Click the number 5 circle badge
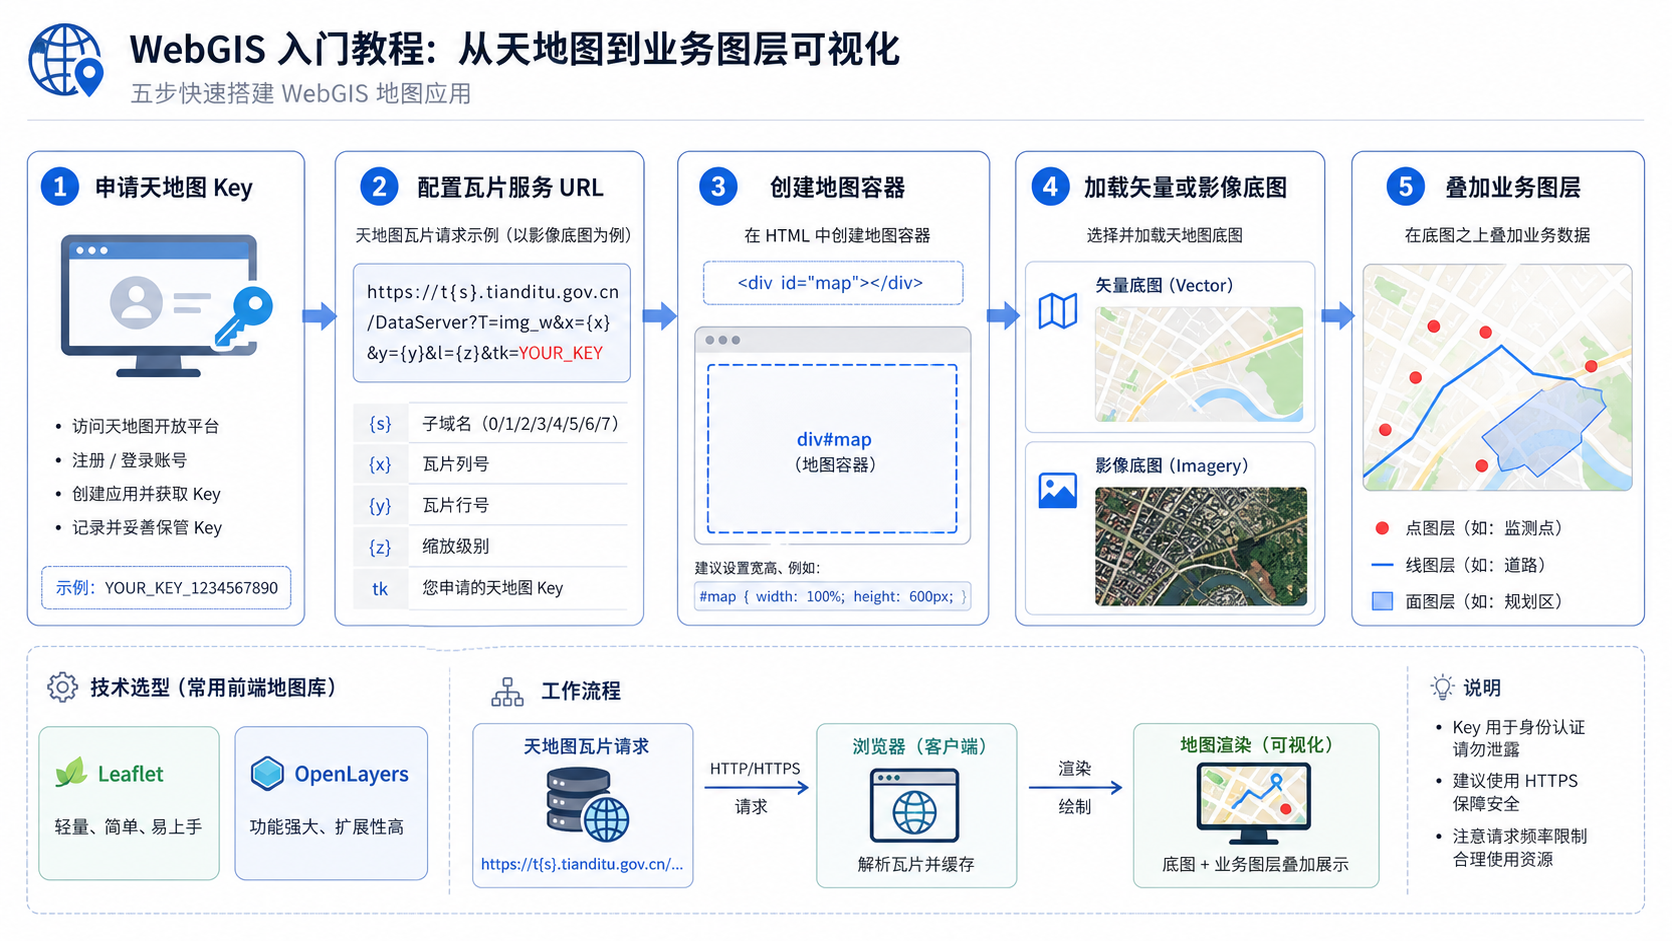The image size is (1672, 941). coord(1405,187)
